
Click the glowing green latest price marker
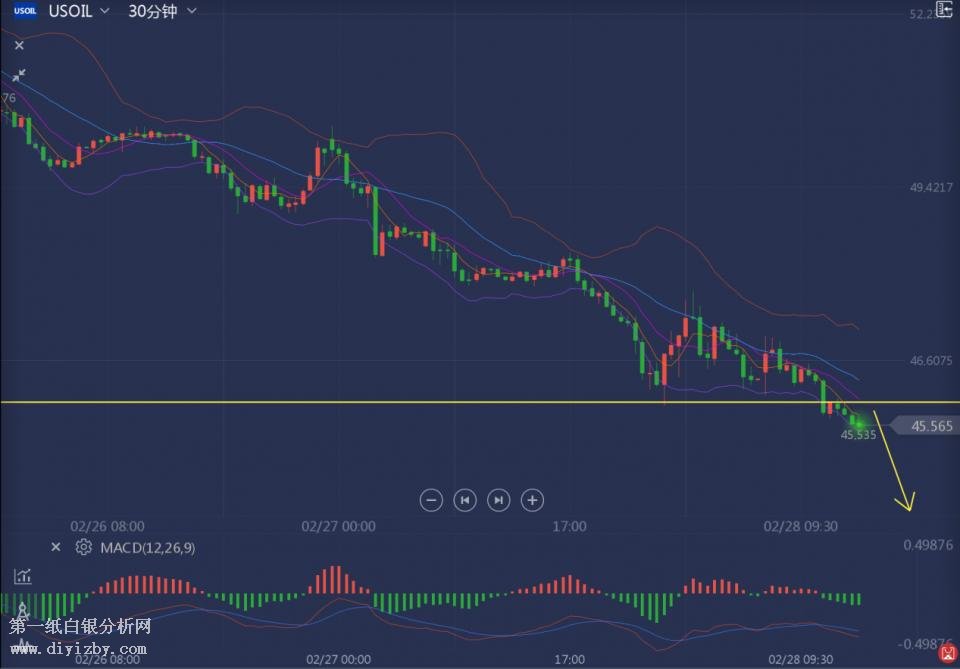[x=858, y=422]
